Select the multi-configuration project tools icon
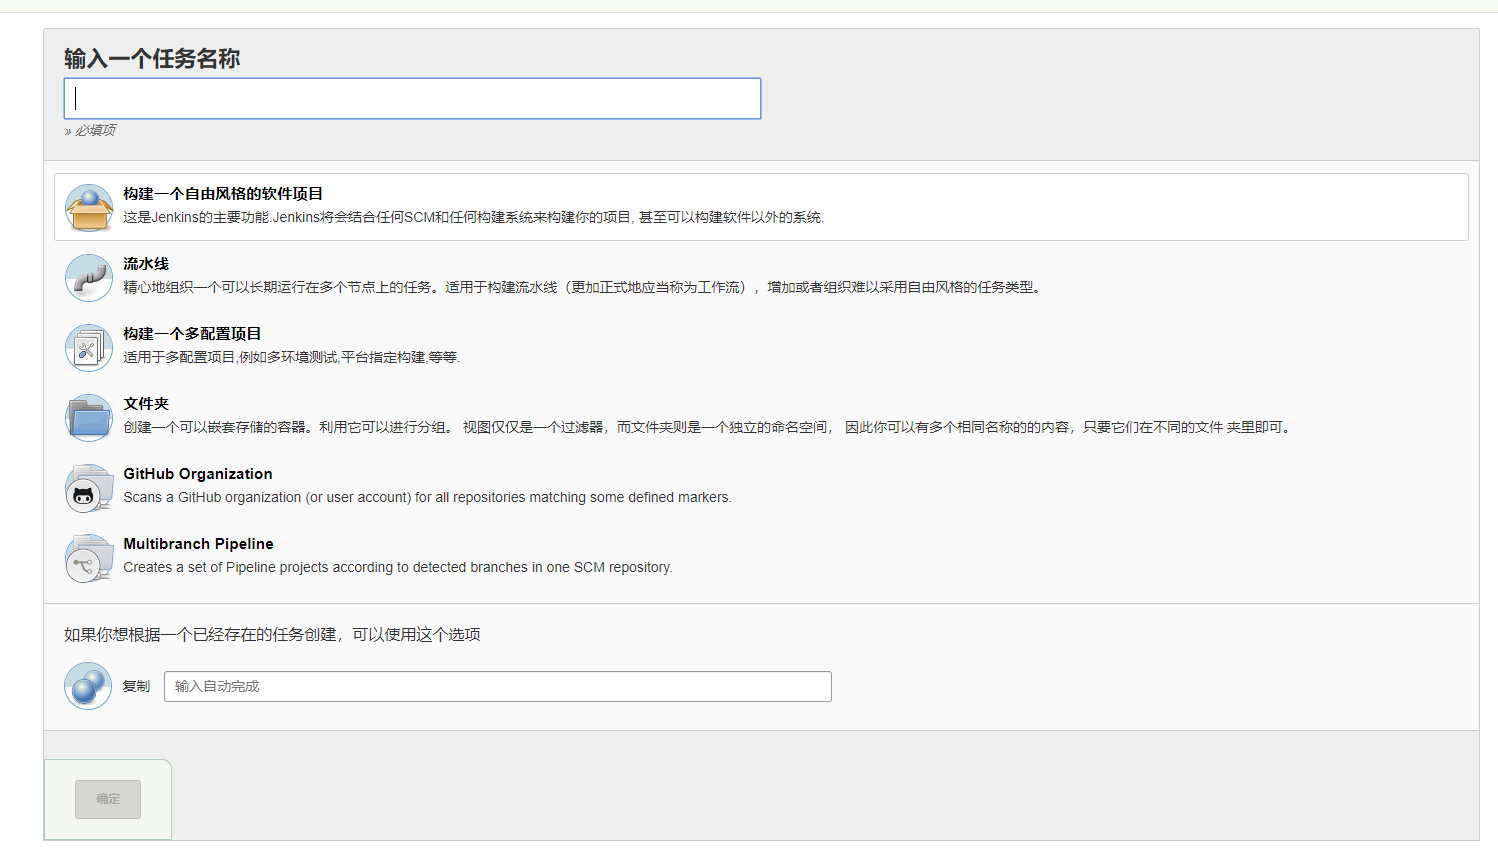 pyautogui.click(x=89, y=348)
